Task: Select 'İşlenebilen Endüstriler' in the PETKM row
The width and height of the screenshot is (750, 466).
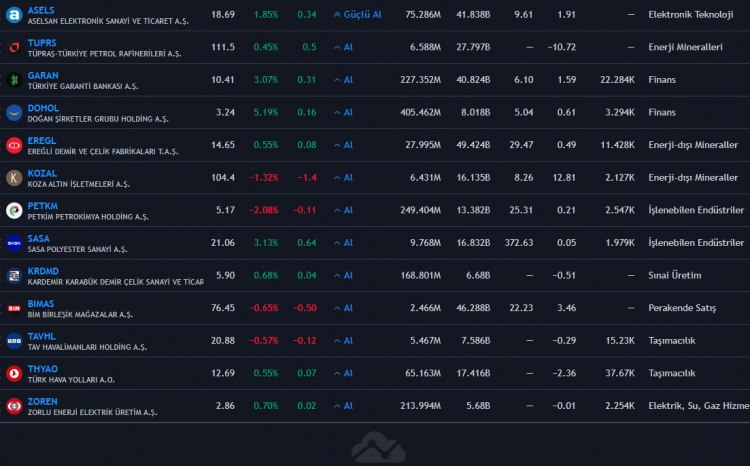Action: click(x=696, y=210)
